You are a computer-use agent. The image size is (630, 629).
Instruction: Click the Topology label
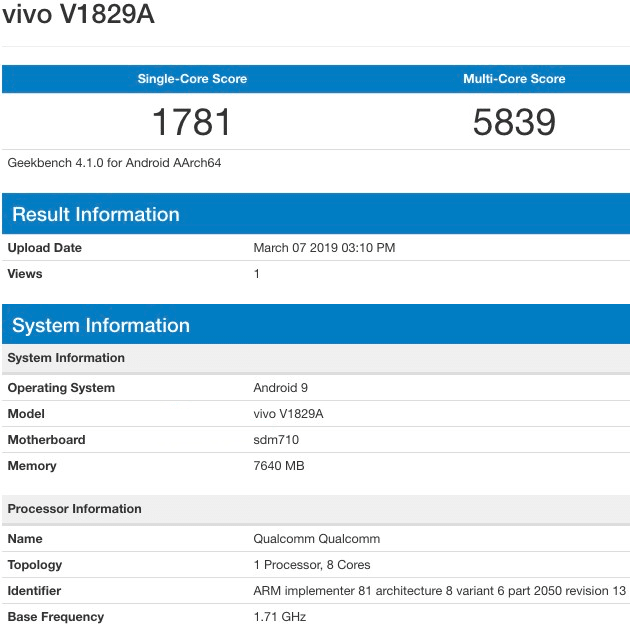[35, 565]
